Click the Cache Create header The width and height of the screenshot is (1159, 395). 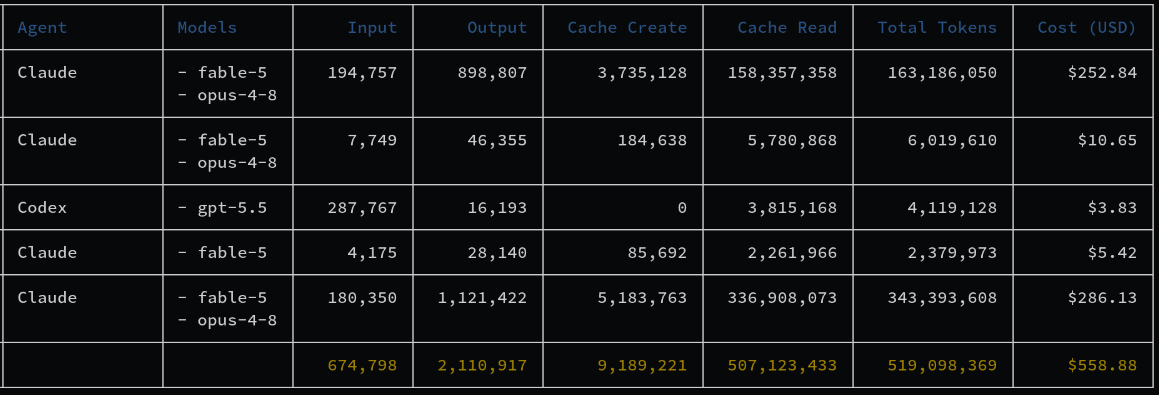[x=627, y=28]
